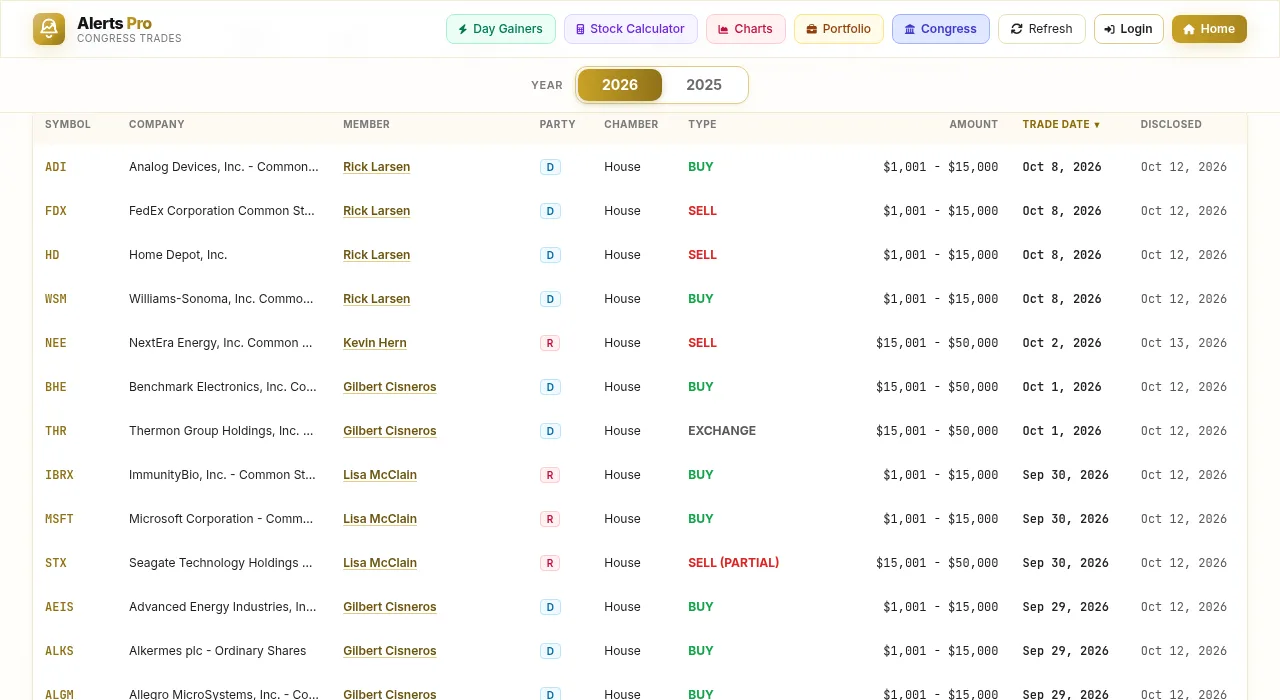The width and height of the screenshot is (1280, 700).
Task: Open Kevin Hern member link
Action: tap(375, 343)
